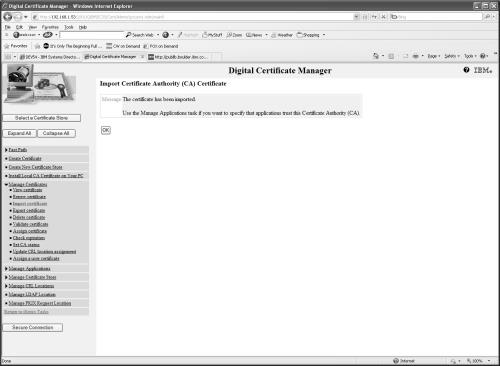Expand the Manage Certificate Store section

[6, 277]
